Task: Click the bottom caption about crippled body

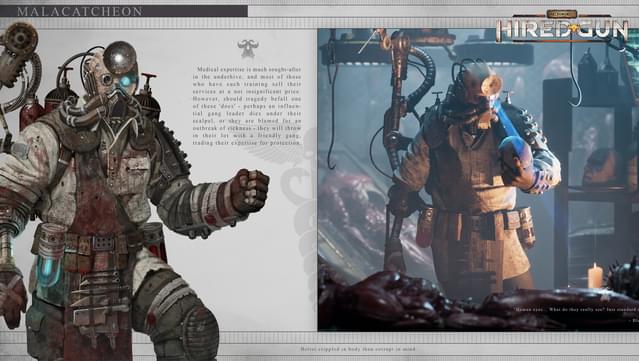Action: point(358,349)
